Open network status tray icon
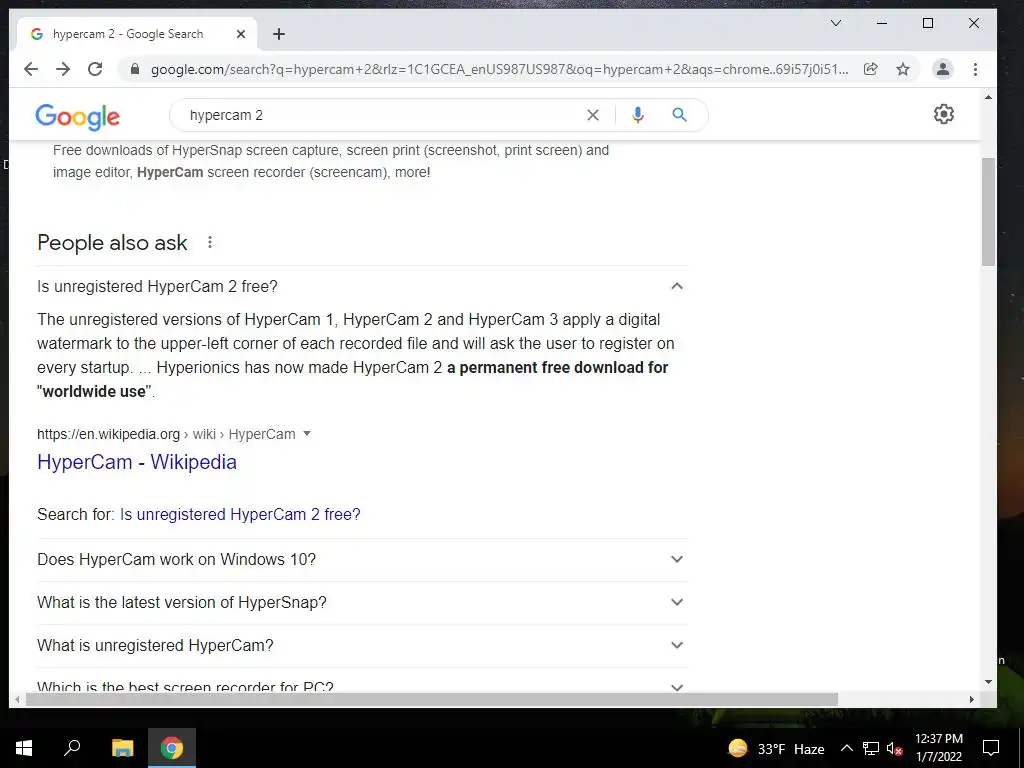Image resolution: width=1024 pixels, height=768 pixels. point(871,748)
